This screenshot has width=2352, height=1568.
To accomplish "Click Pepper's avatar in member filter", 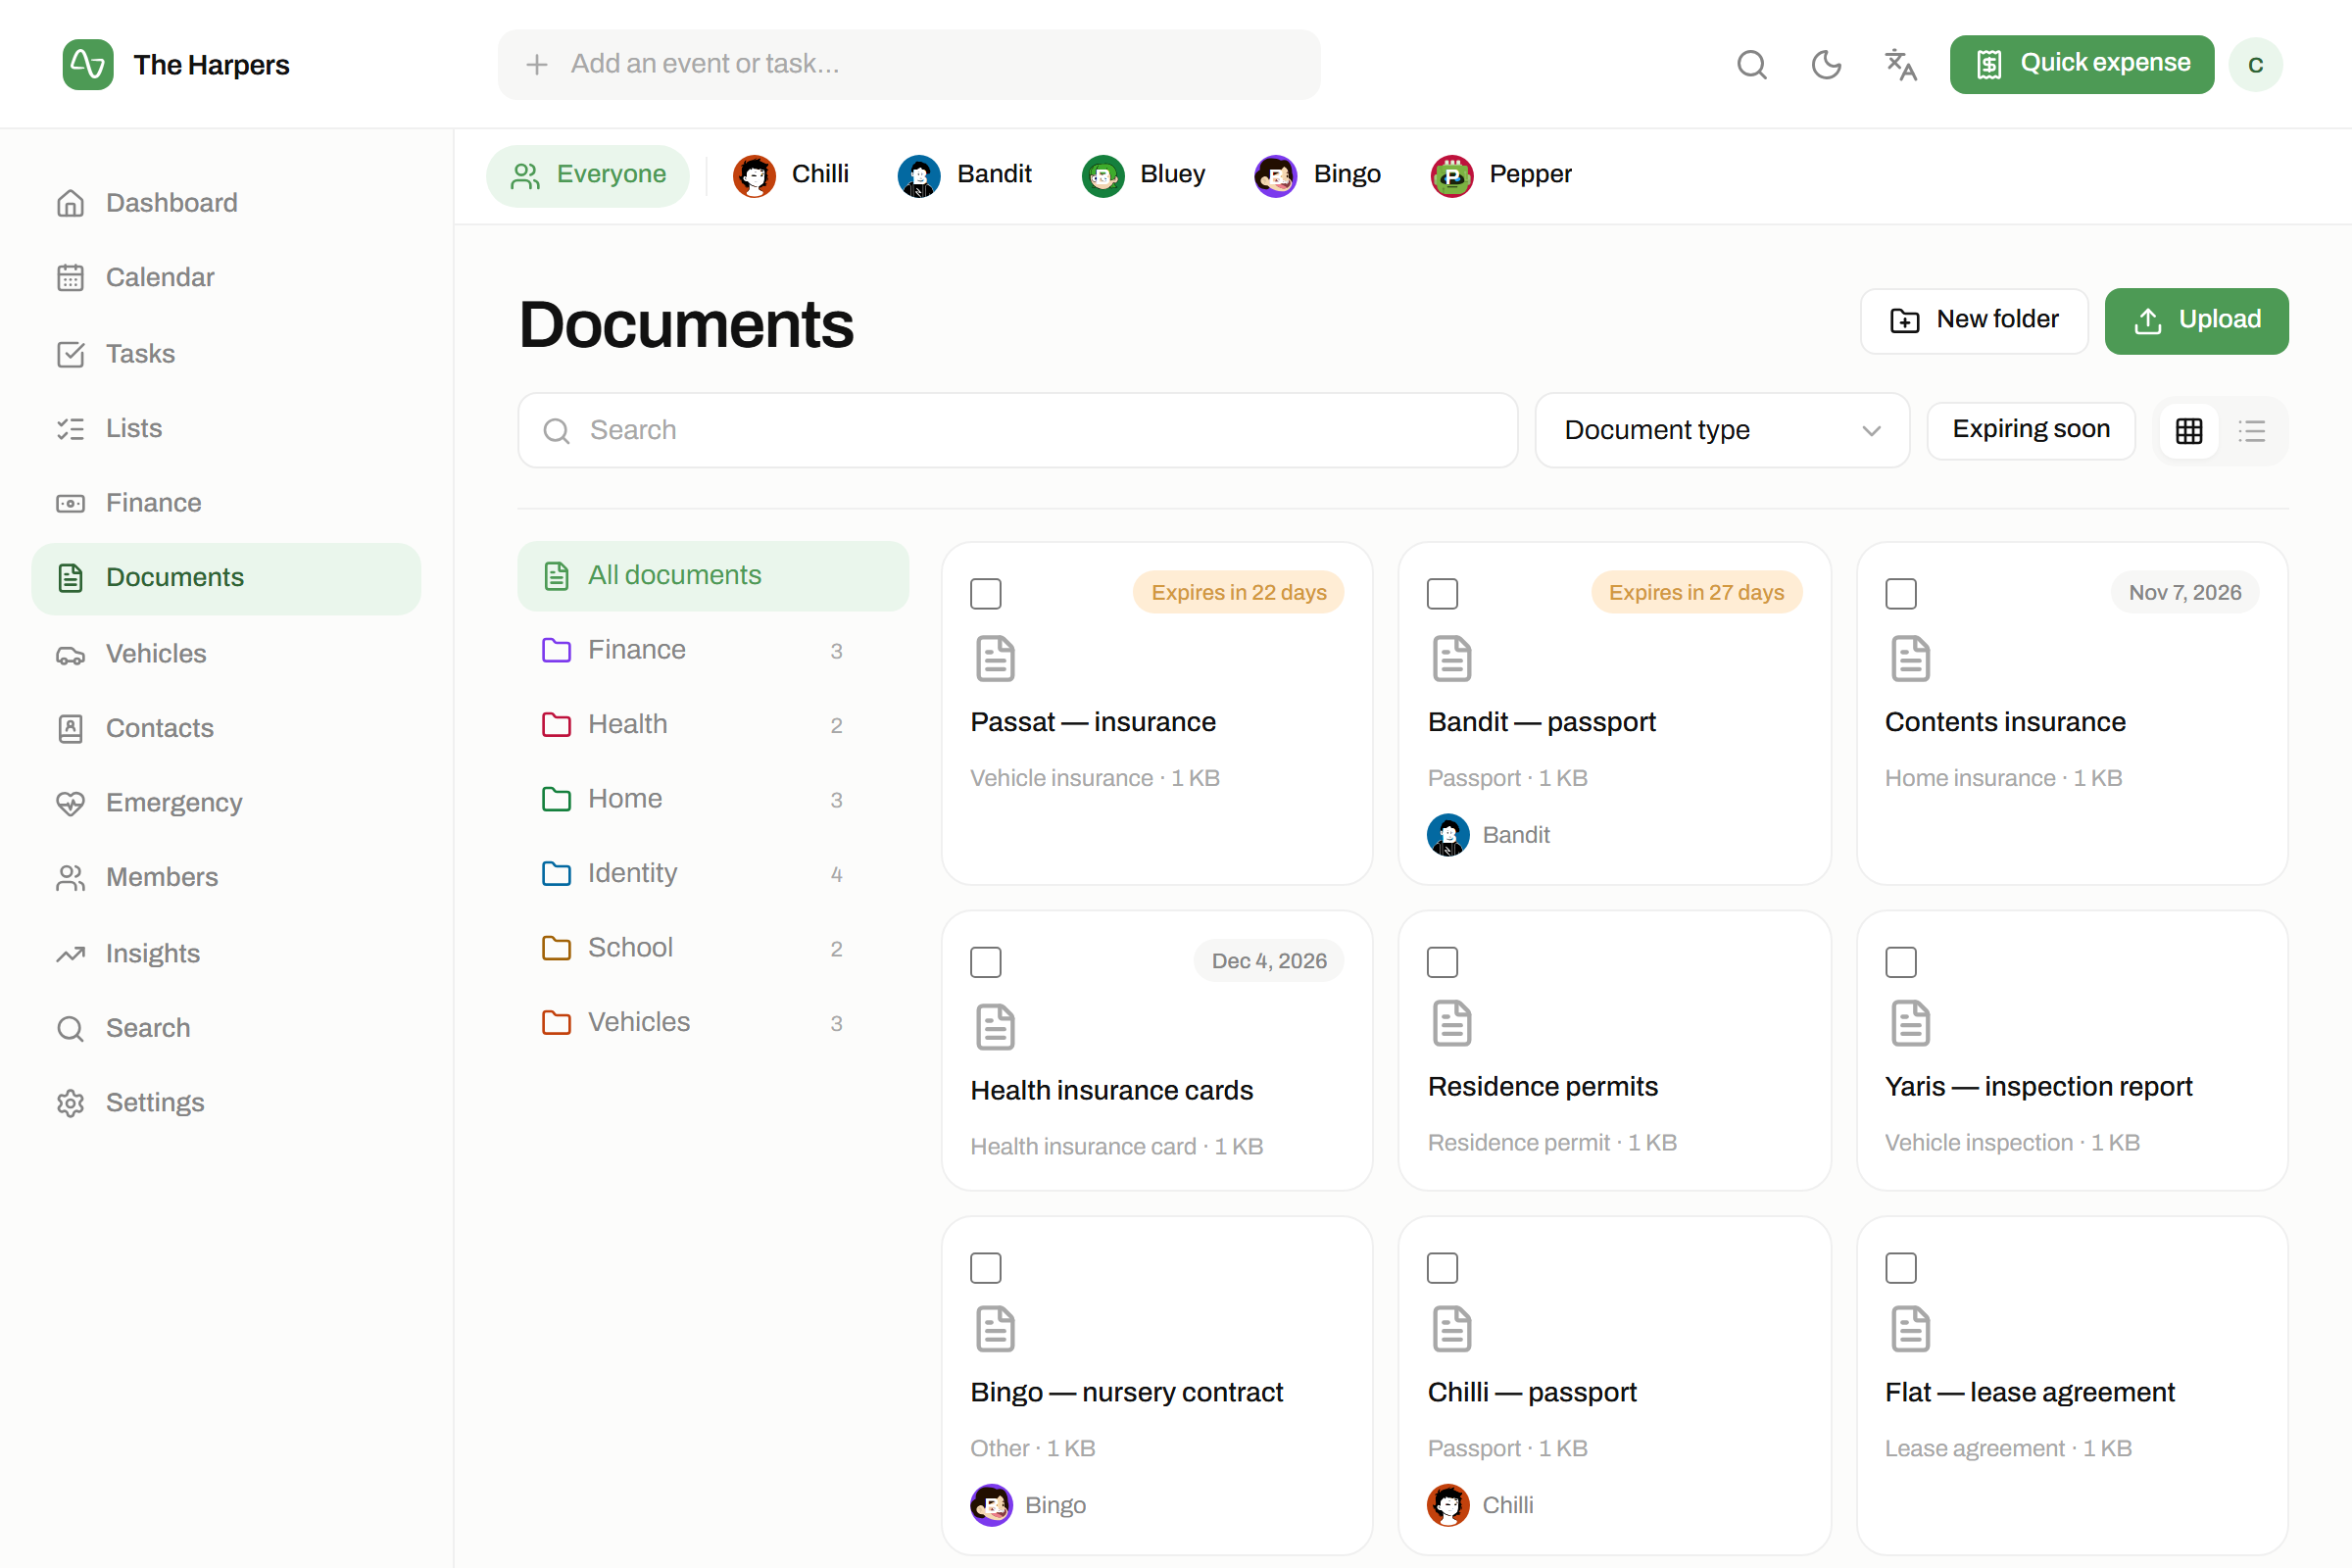I will (x=1452, y=176).
